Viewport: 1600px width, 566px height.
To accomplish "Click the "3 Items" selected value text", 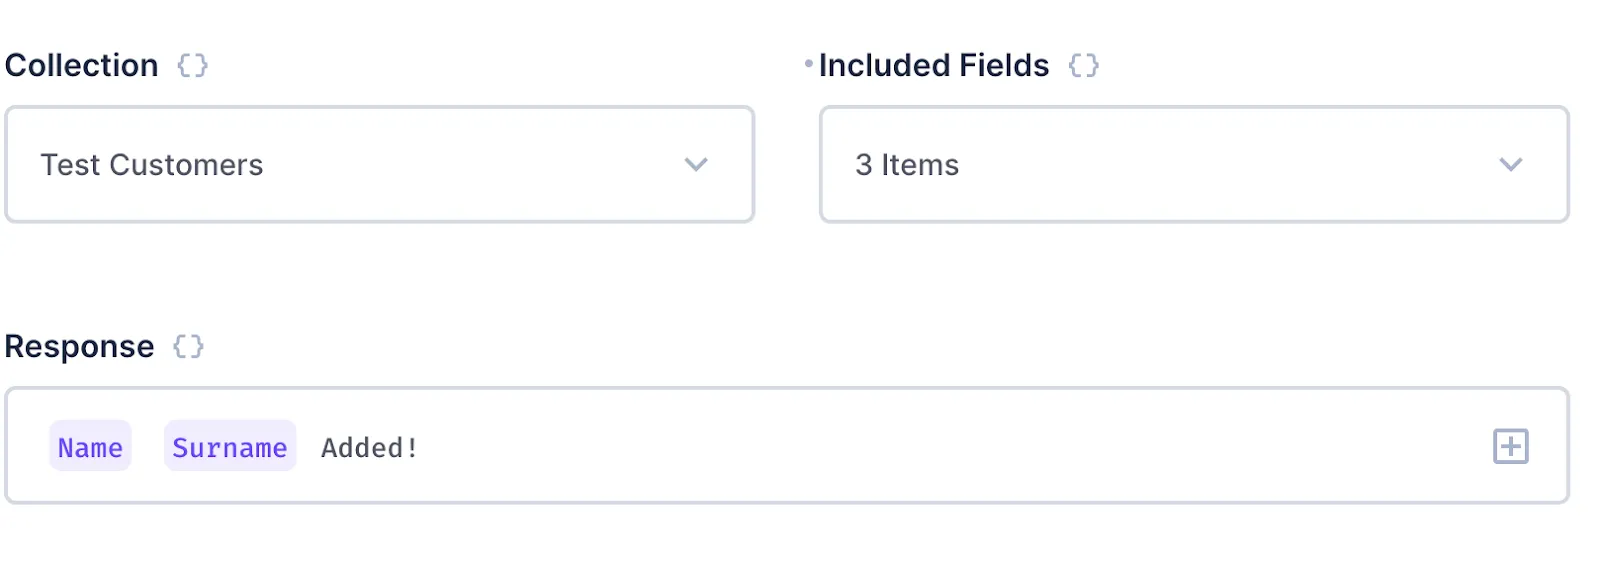I will tap(907, 165).
